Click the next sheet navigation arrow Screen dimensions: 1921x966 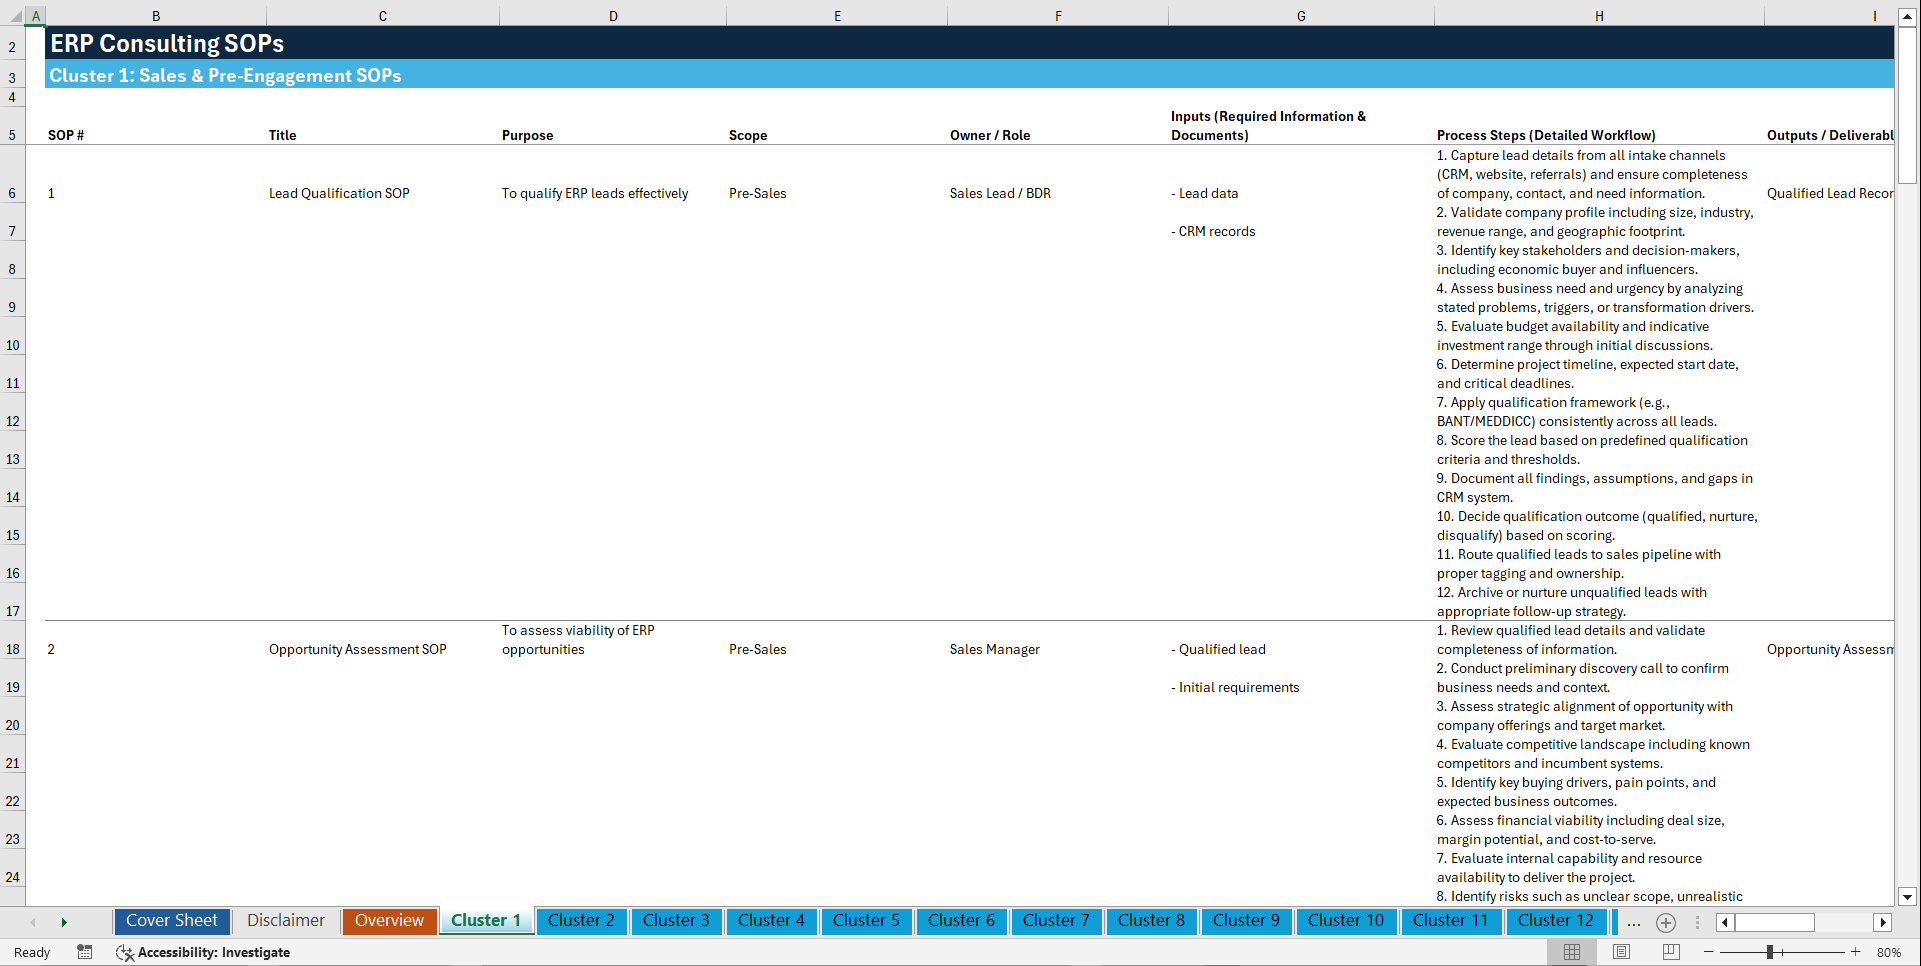pyautogui.click(x=64, y=921)
